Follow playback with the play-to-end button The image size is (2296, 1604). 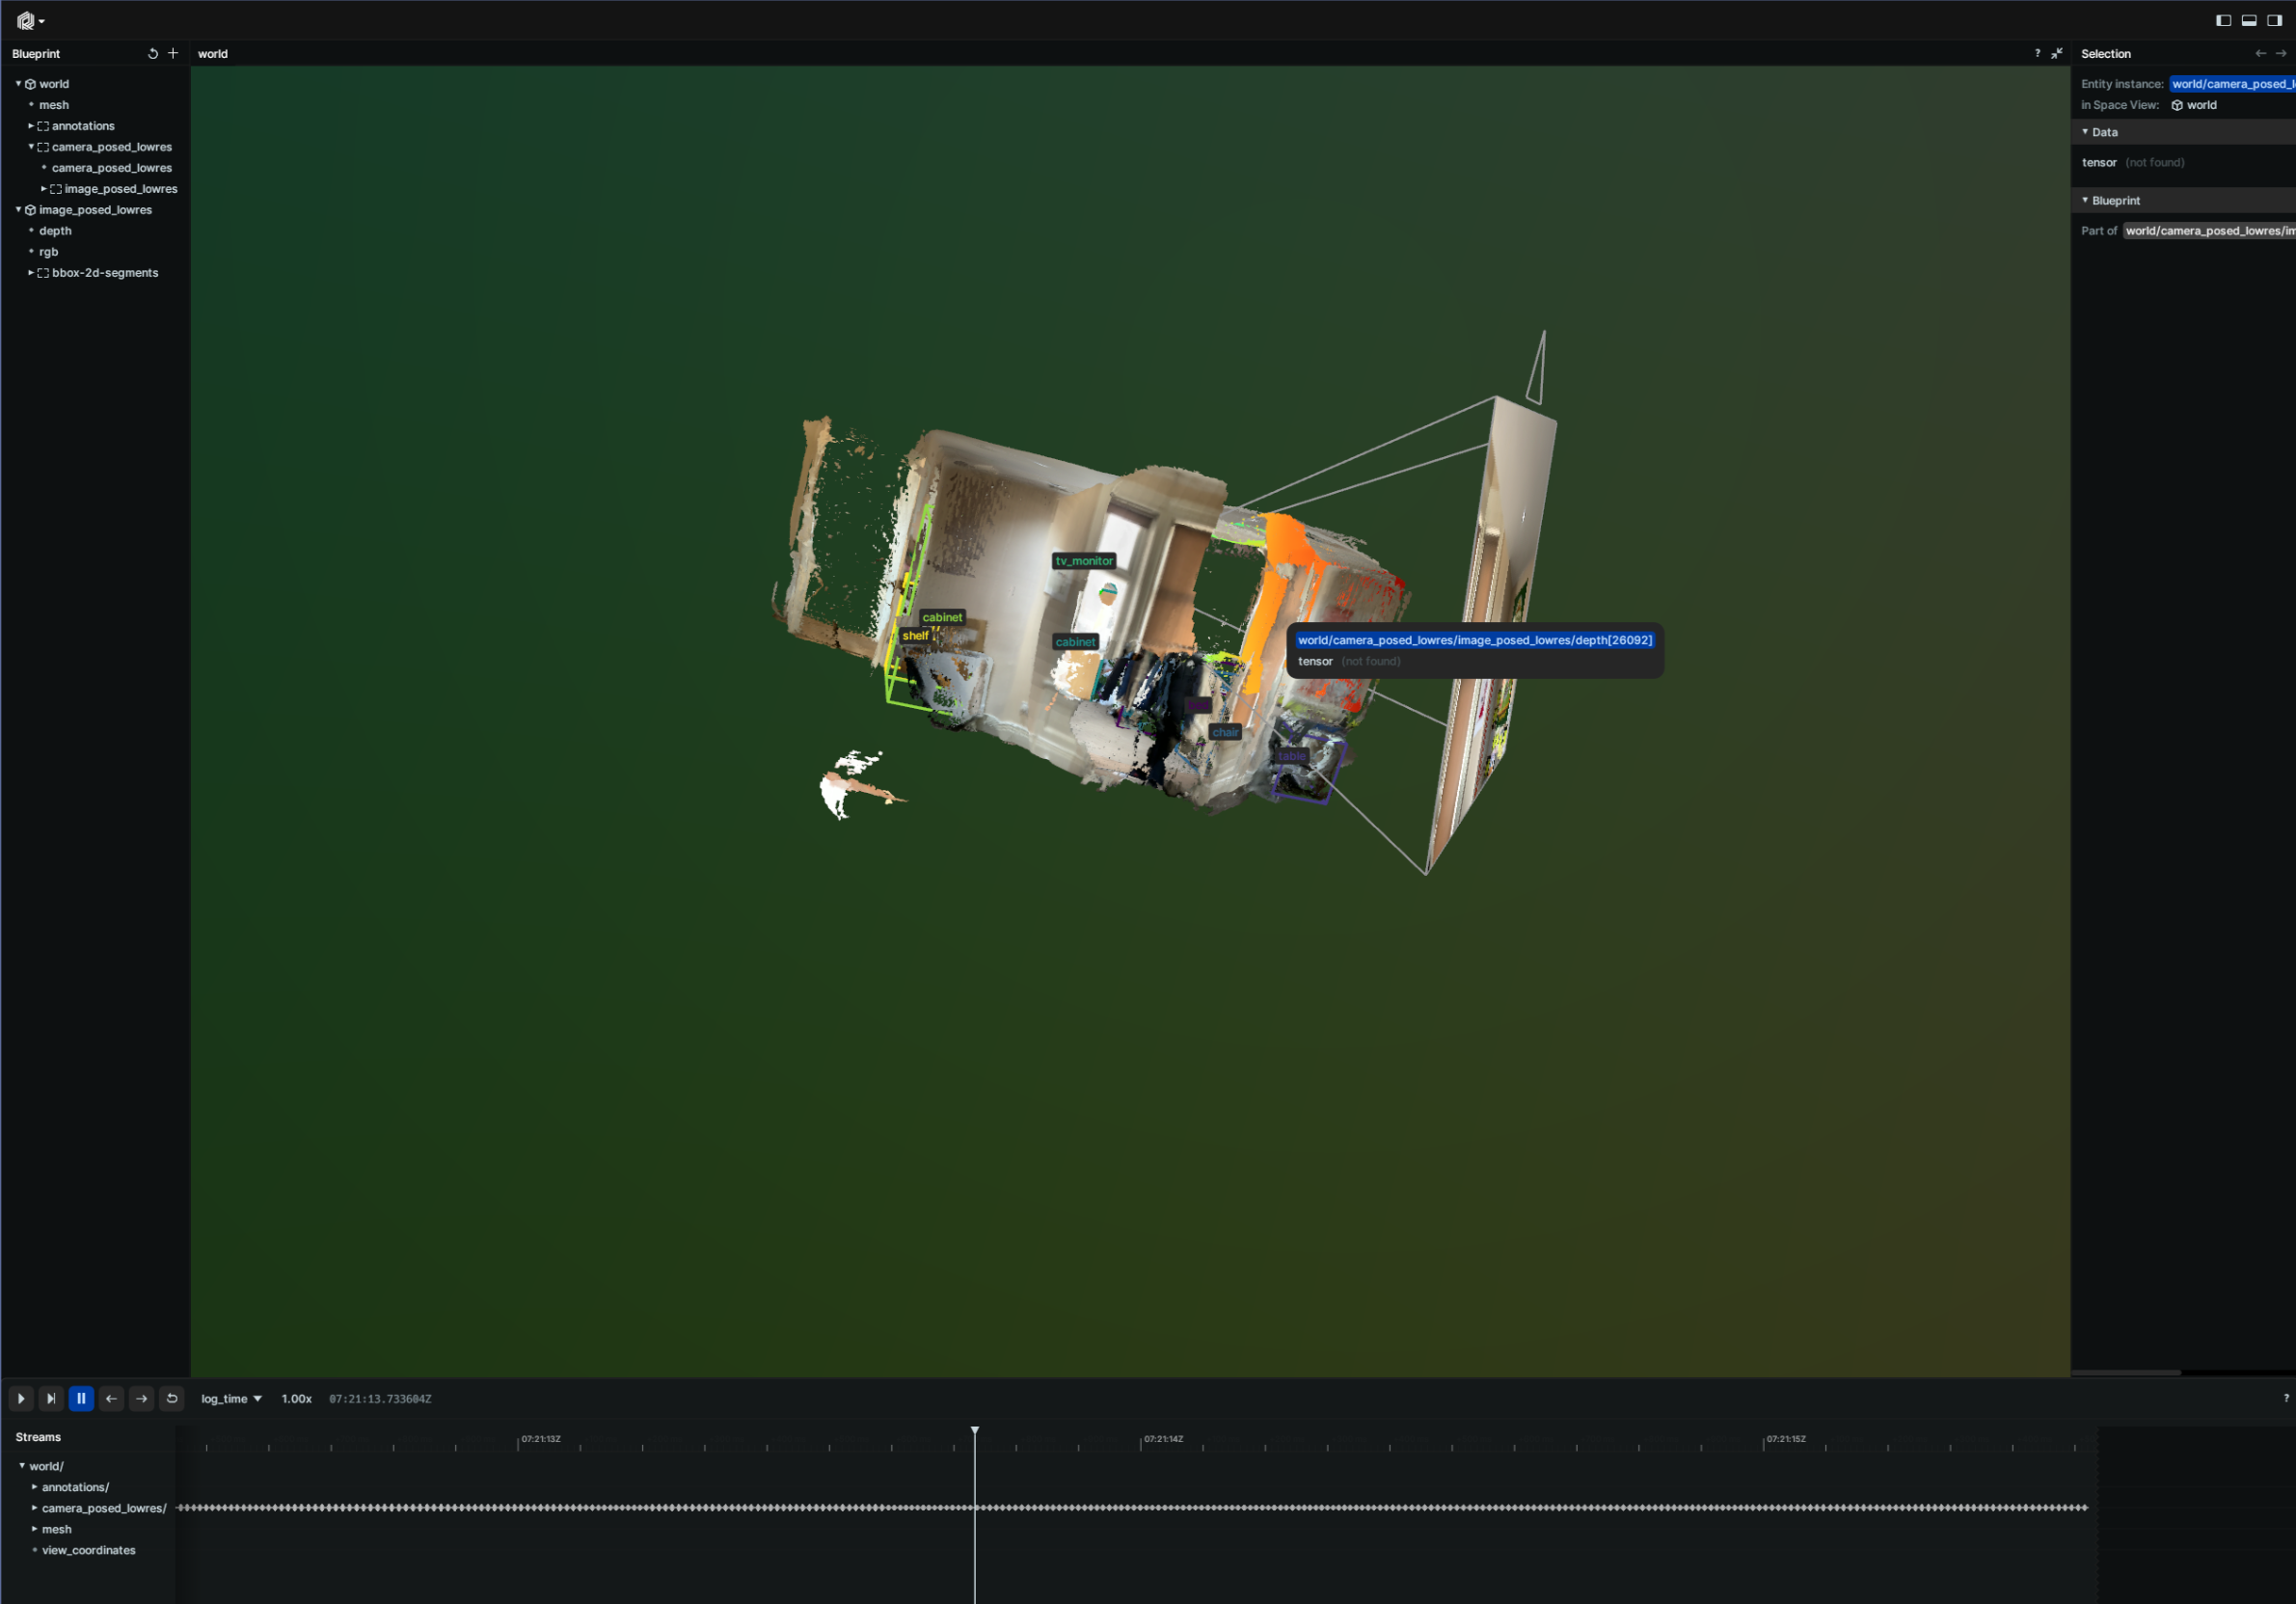click(51, 1398)
